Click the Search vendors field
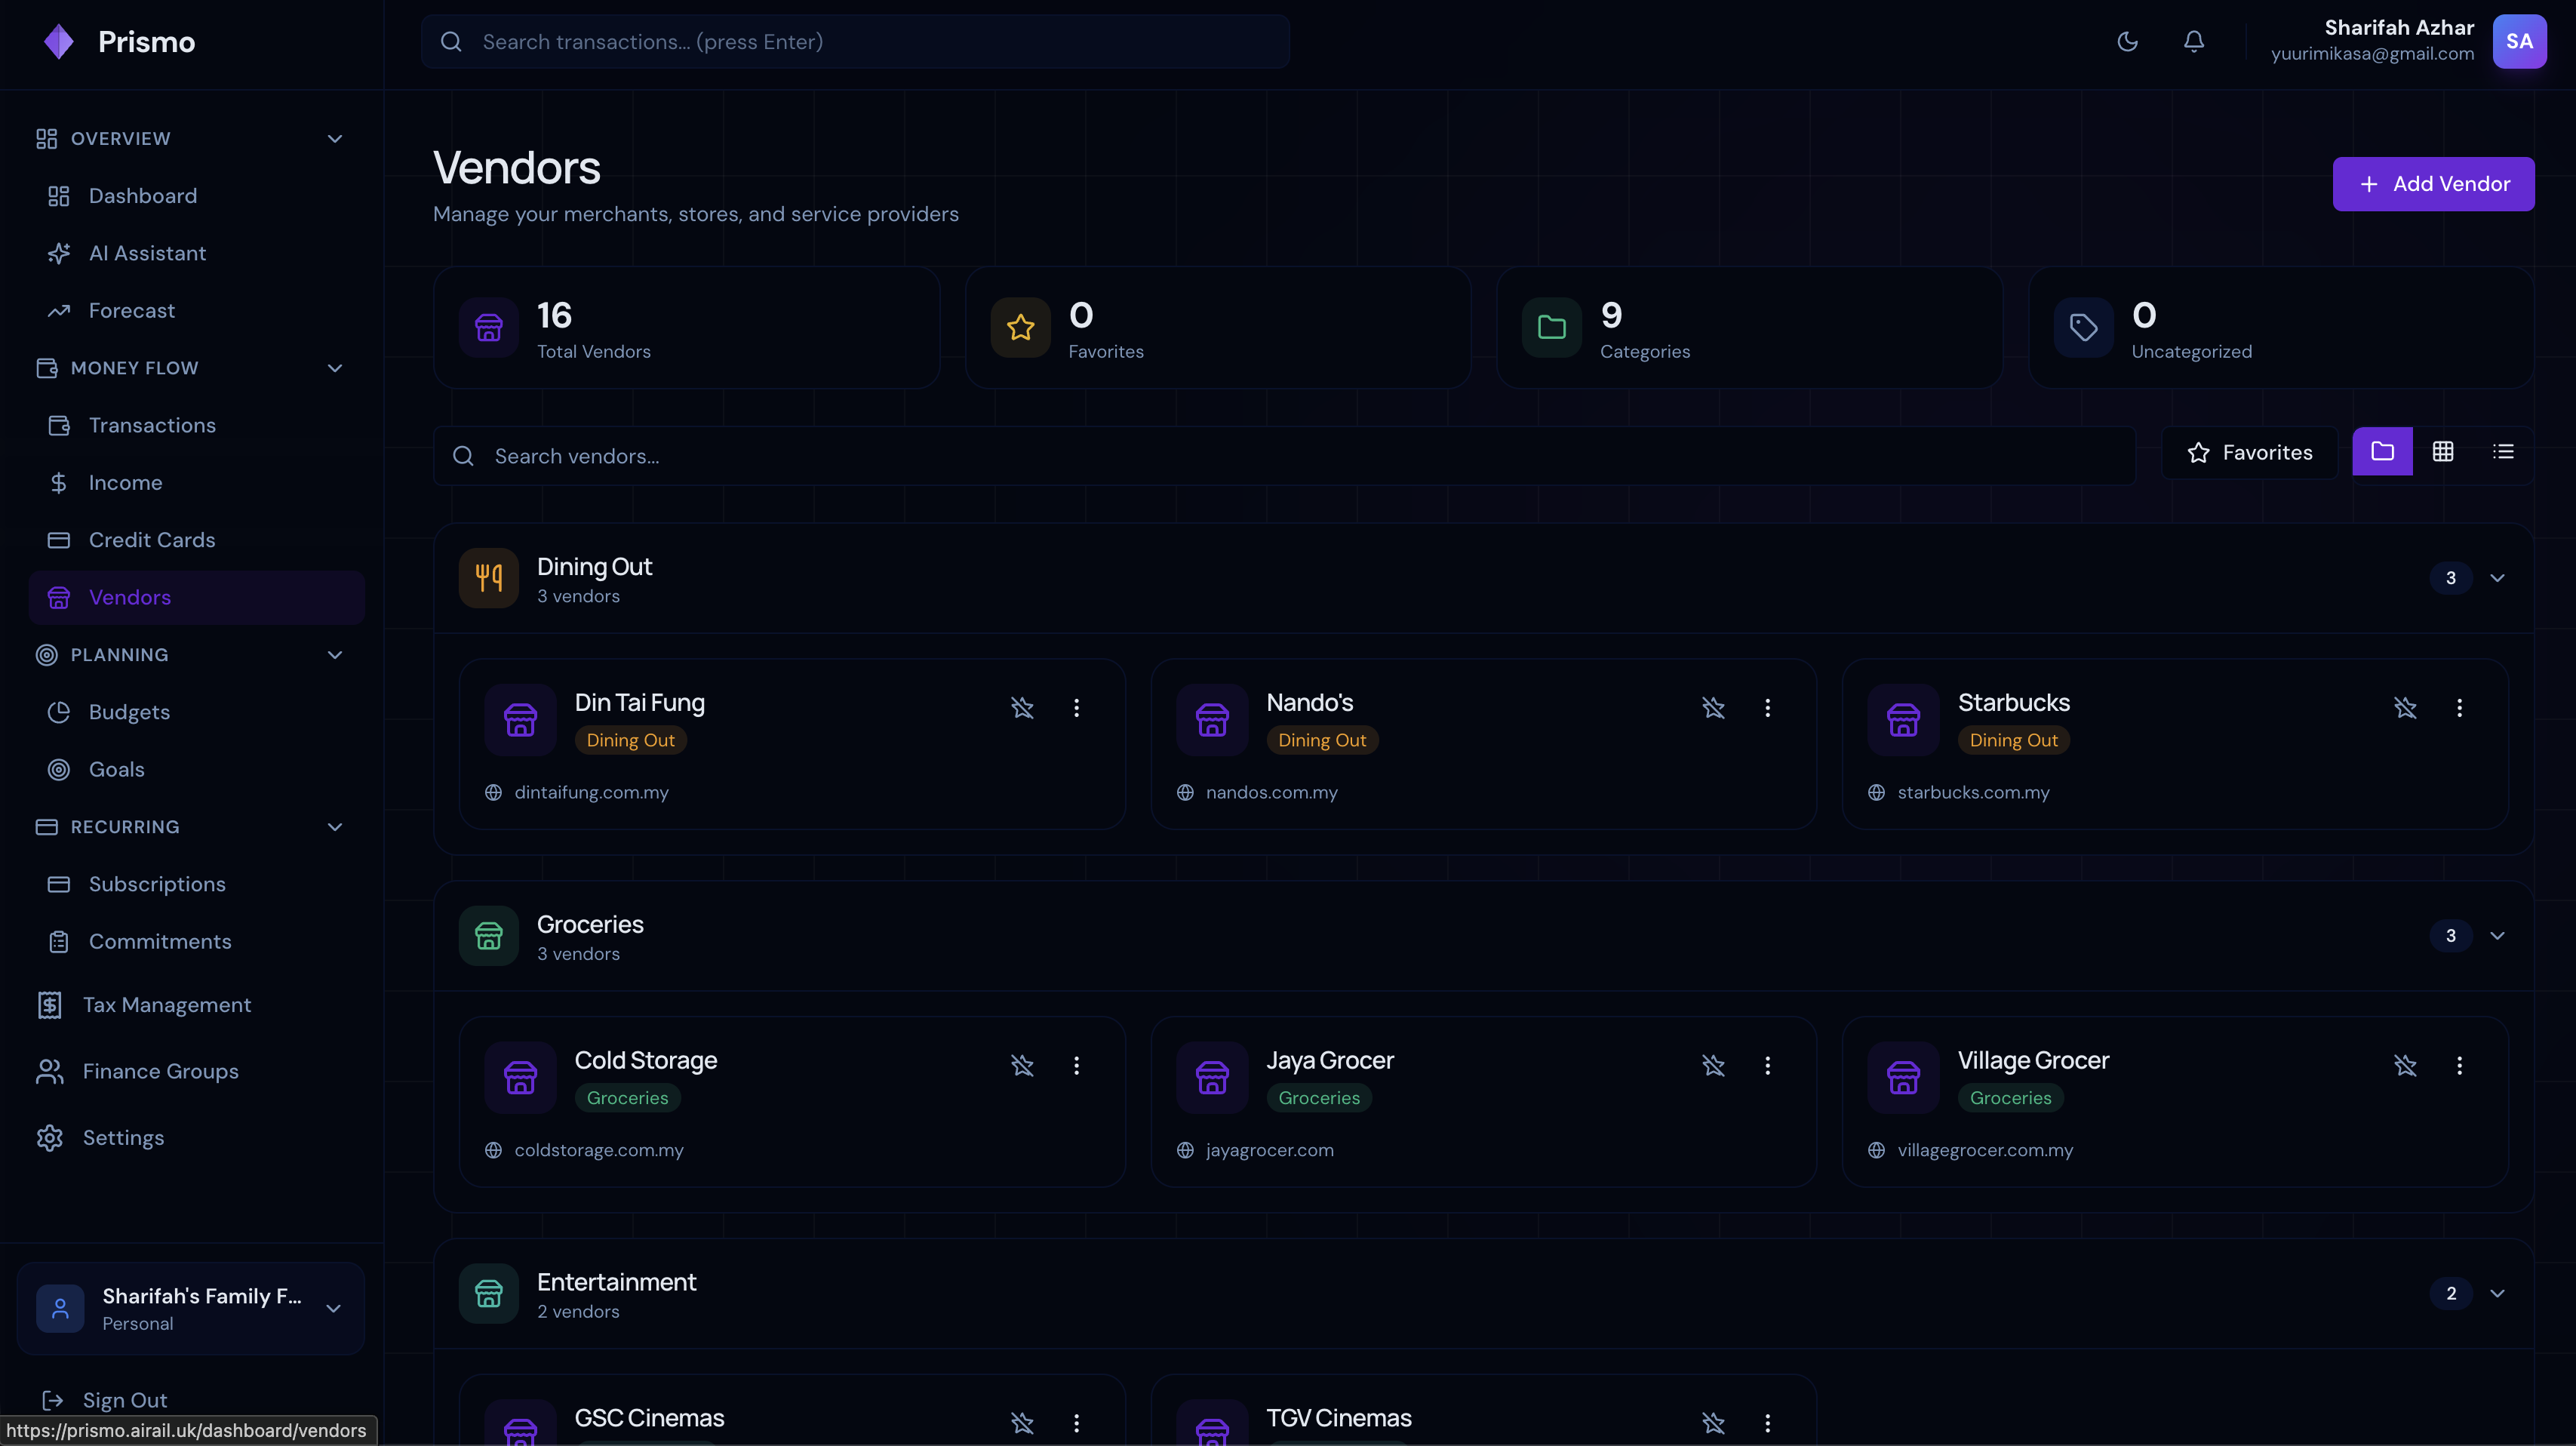Viewport: 2576px width, 1446px height. click(x=1285, y=456)
